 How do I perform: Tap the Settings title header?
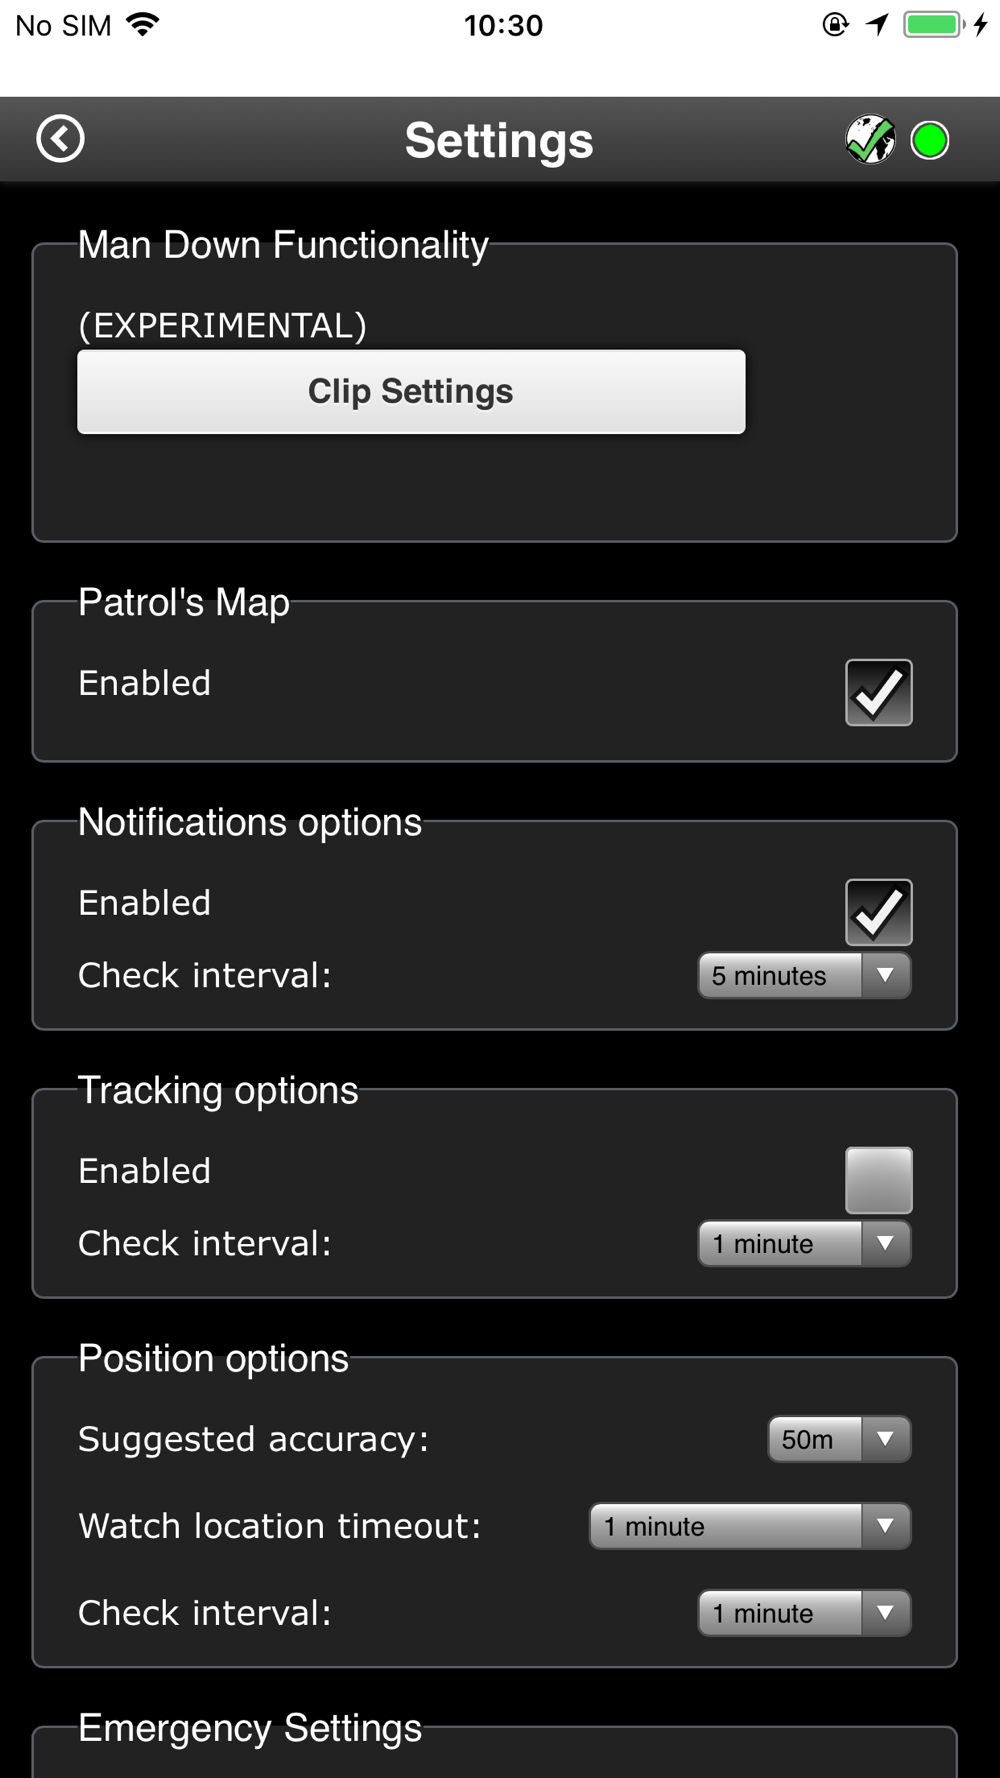(x=499, y=140)
